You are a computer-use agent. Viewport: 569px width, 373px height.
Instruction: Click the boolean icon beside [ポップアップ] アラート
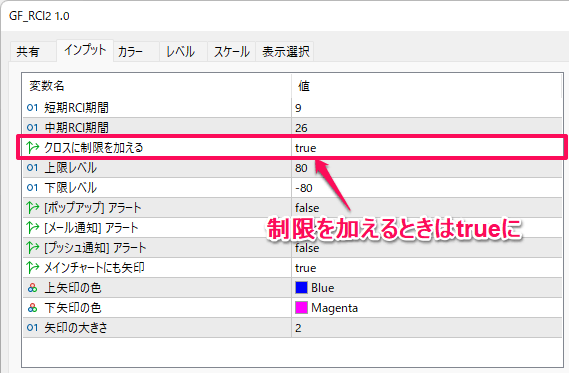pos(33,208)
